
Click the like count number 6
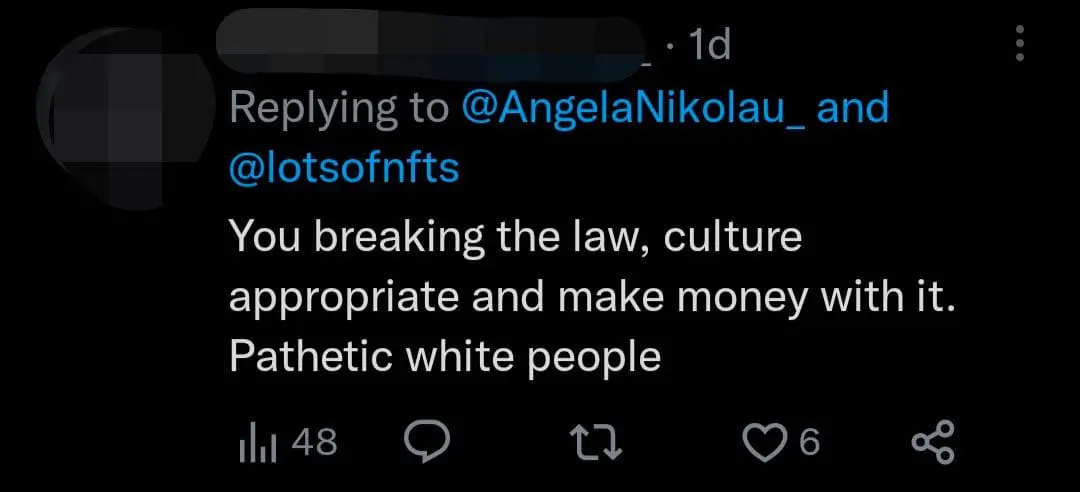point(809,441)
